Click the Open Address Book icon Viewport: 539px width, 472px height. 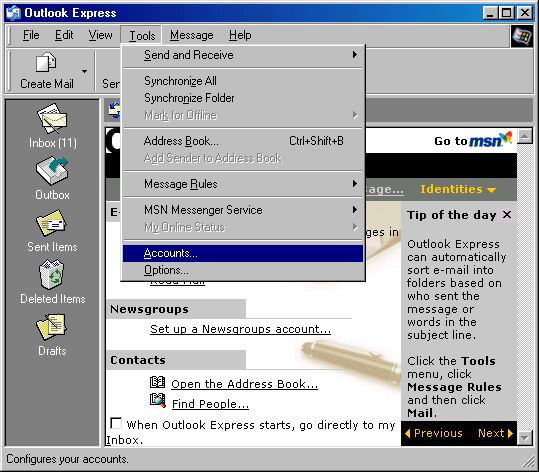point(157,382)
